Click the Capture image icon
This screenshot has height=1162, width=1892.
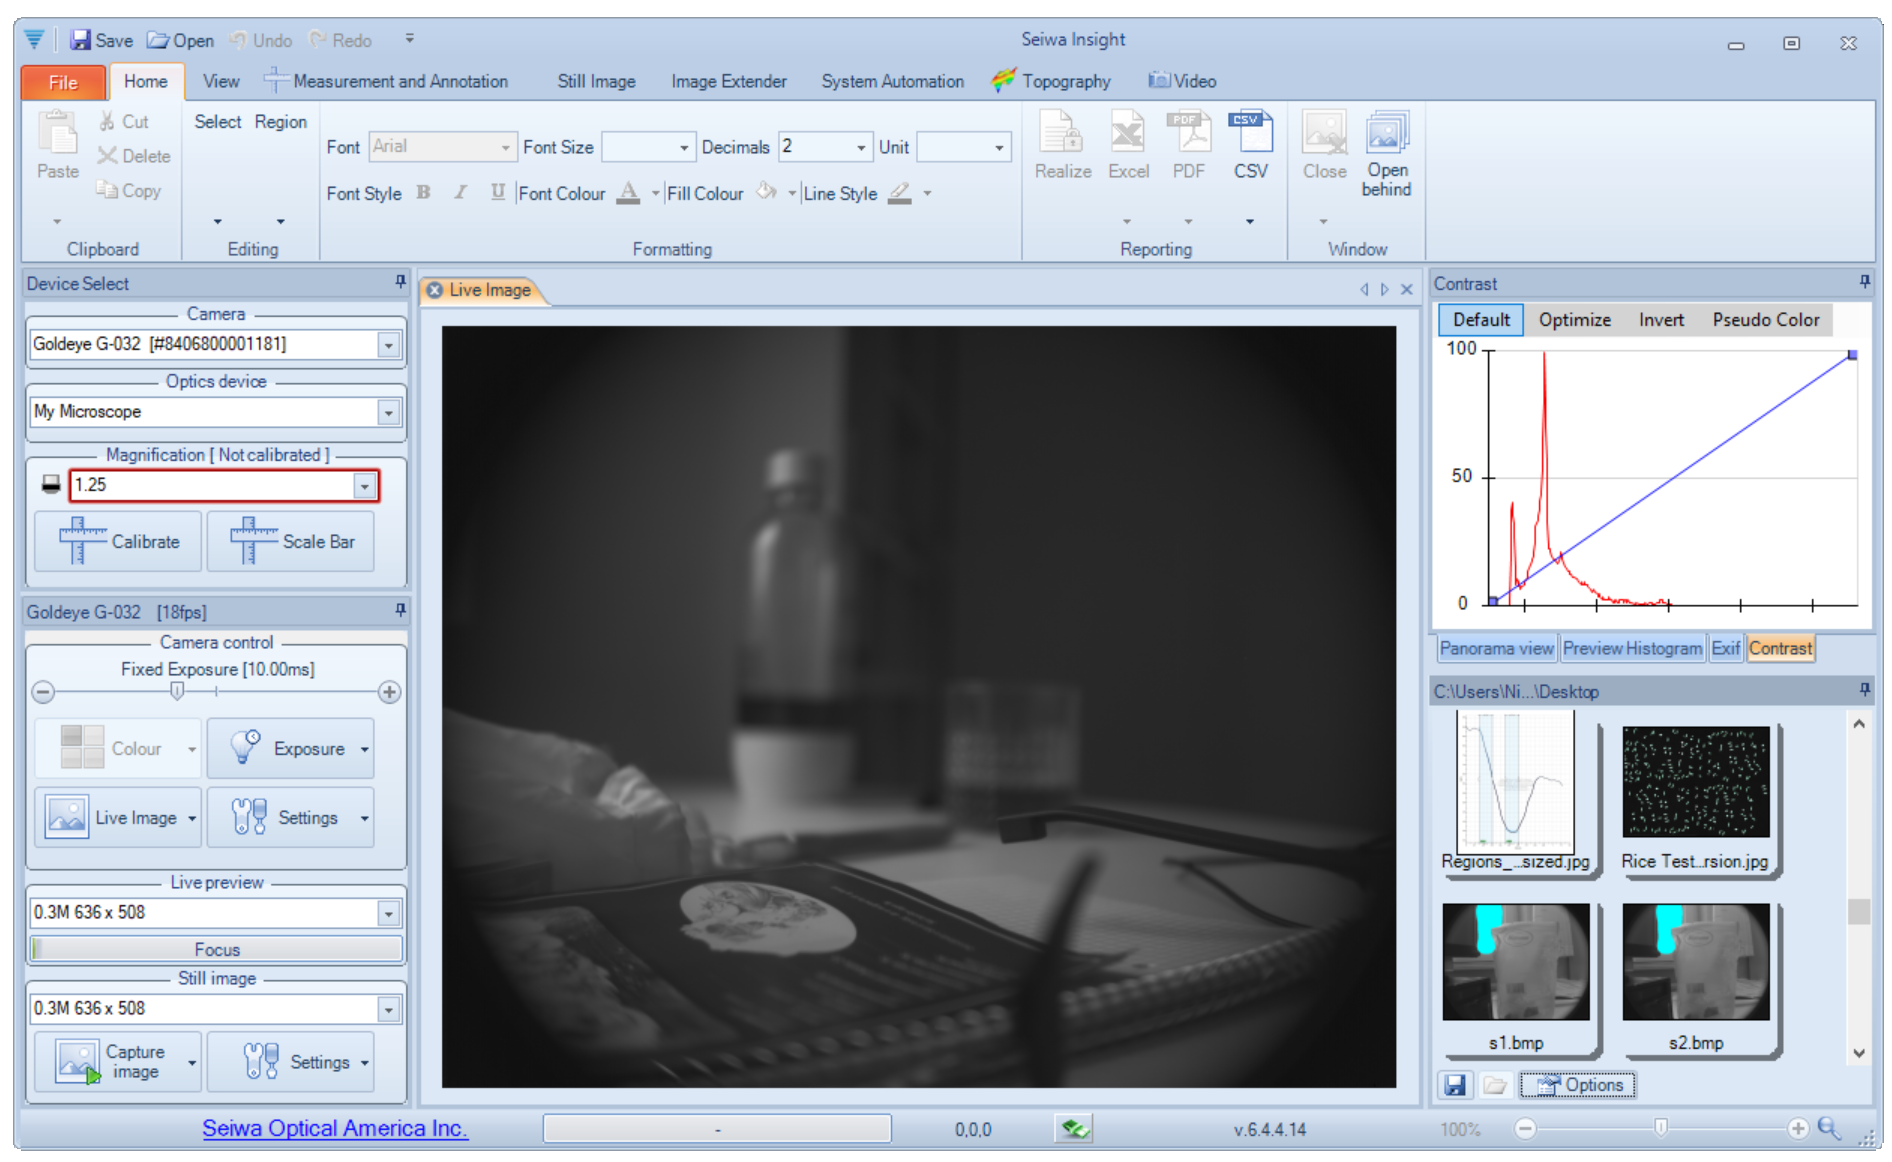78,1062
